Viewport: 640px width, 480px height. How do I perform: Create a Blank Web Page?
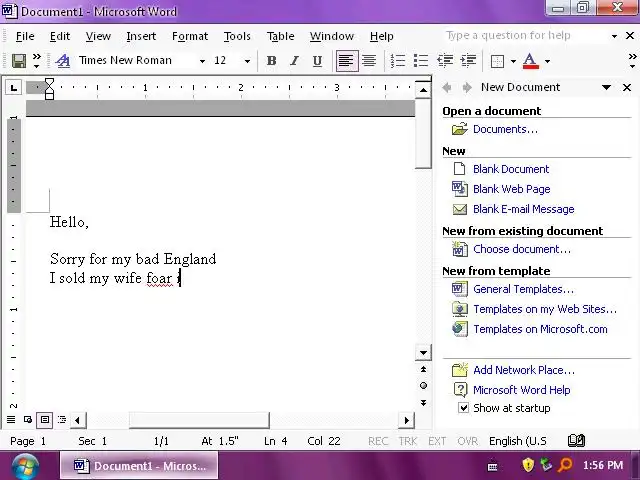(512, 189)
